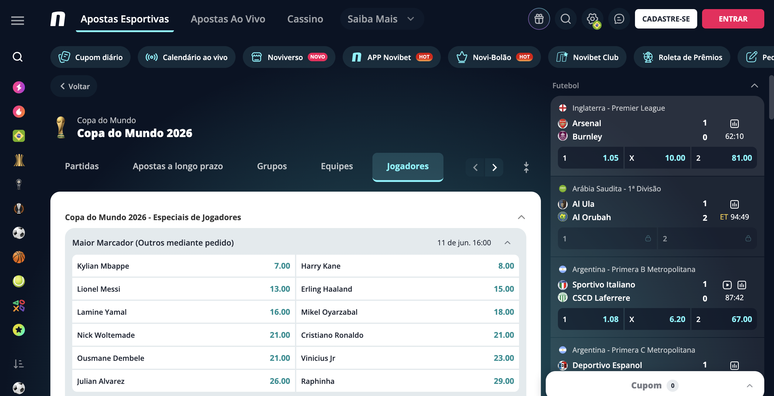Open Noviverso shortcut
Image resolution: width=774 pixels, height=396 pixels.
(289, 57)
